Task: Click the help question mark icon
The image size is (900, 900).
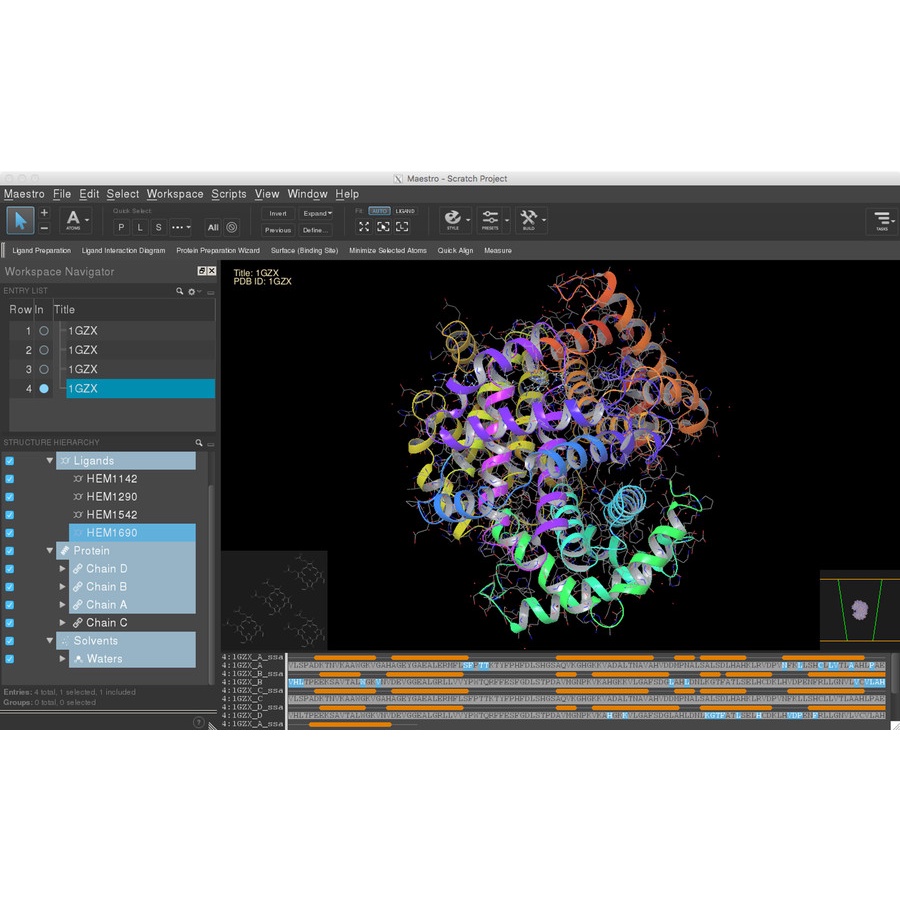Action: 198,722
